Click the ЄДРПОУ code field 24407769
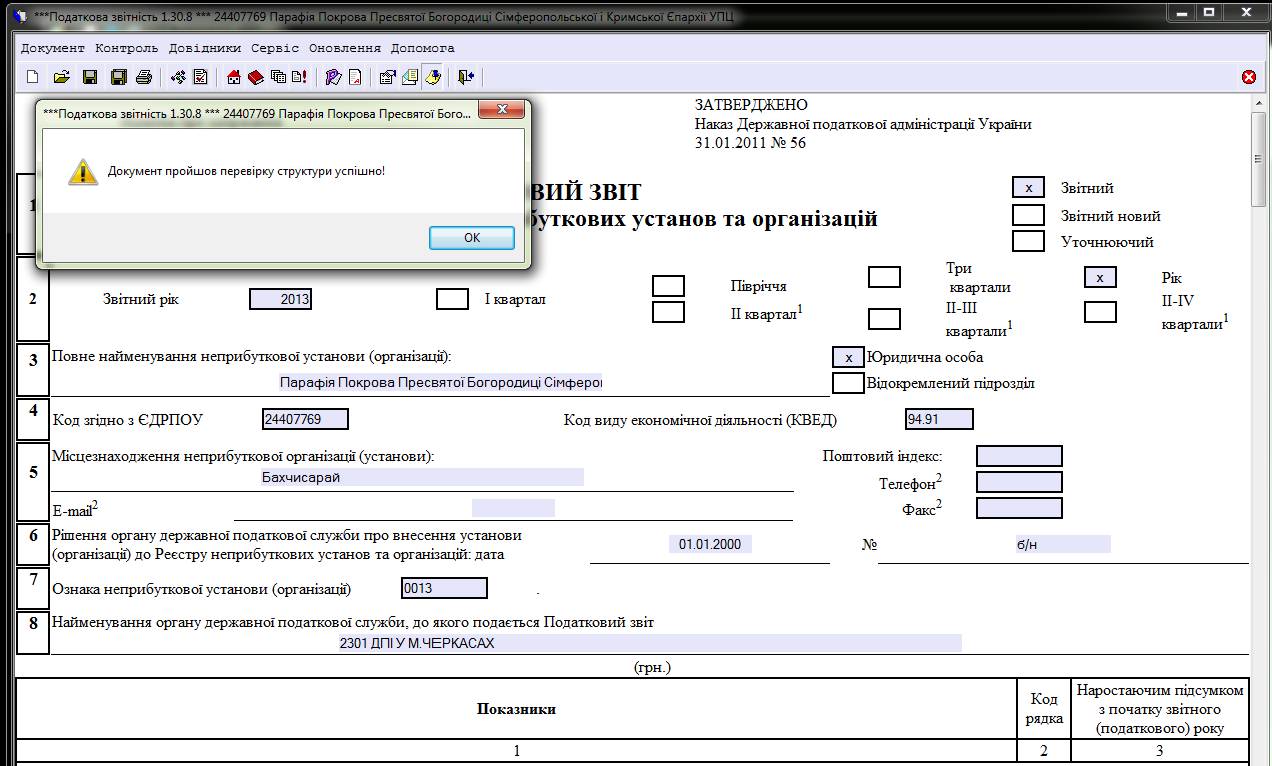 305,419
